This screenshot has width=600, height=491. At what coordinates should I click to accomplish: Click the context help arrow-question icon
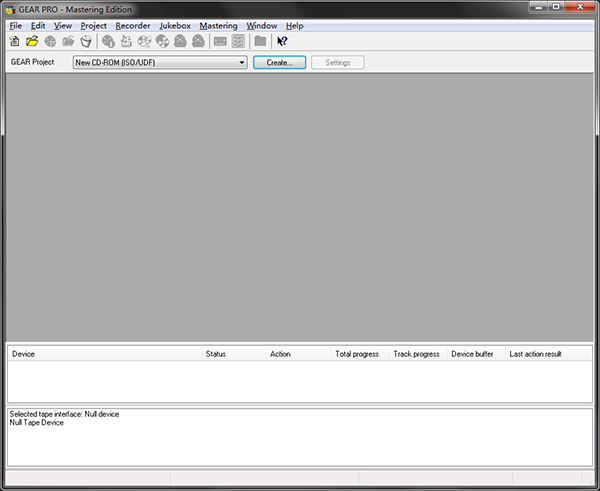[282, 41]
